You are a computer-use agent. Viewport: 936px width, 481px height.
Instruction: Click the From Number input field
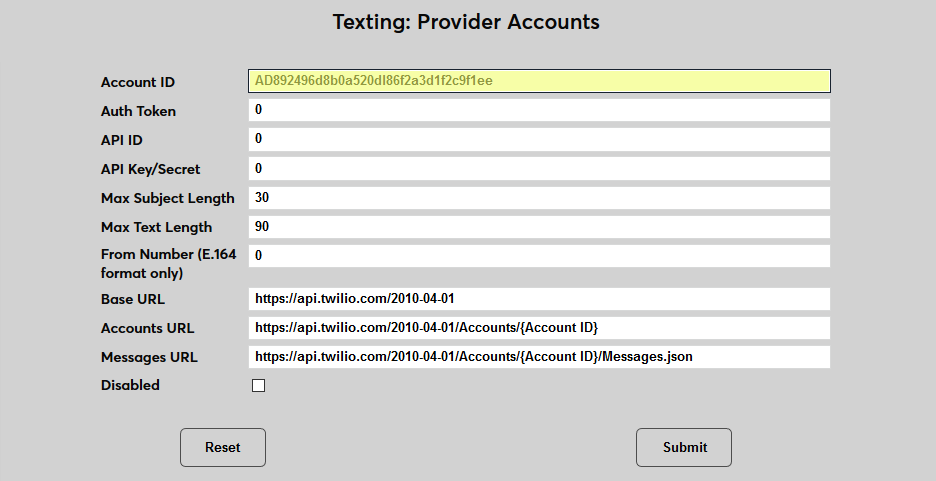click(539, 255)
